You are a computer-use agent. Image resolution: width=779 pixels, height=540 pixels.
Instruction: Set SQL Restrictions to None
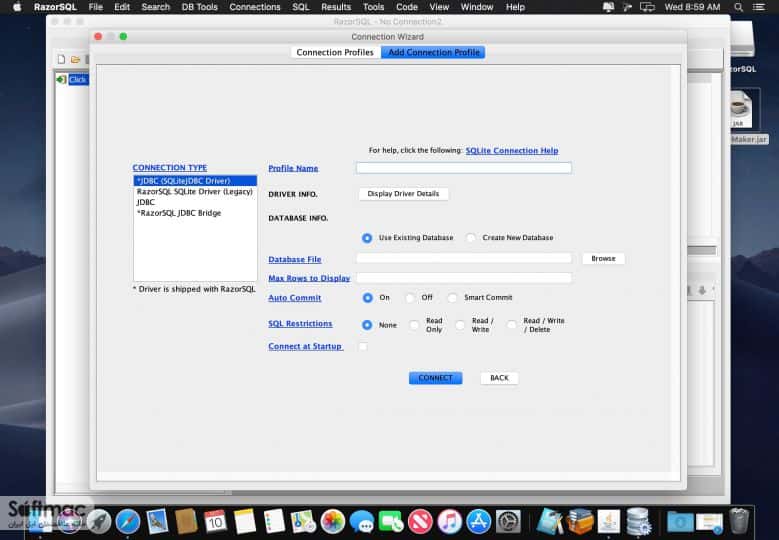pos(367,325)
